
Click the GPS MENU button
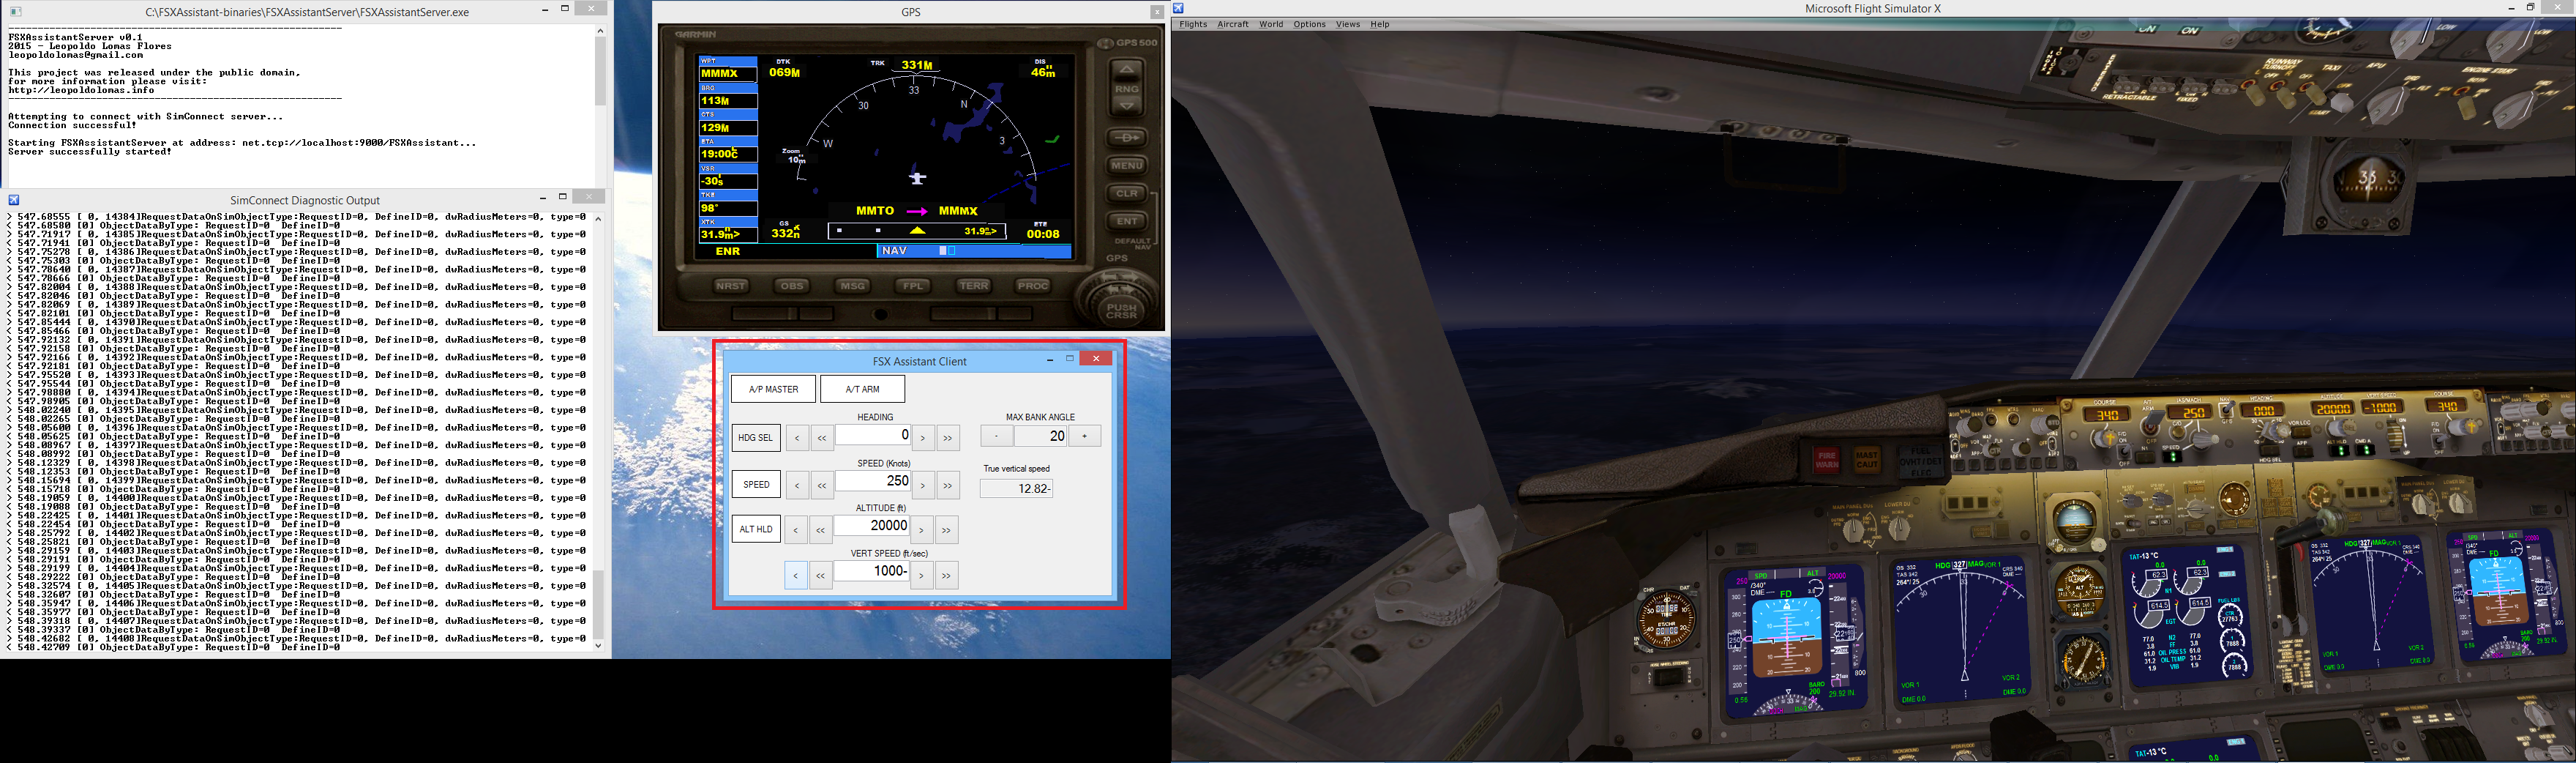(1126, 165)
